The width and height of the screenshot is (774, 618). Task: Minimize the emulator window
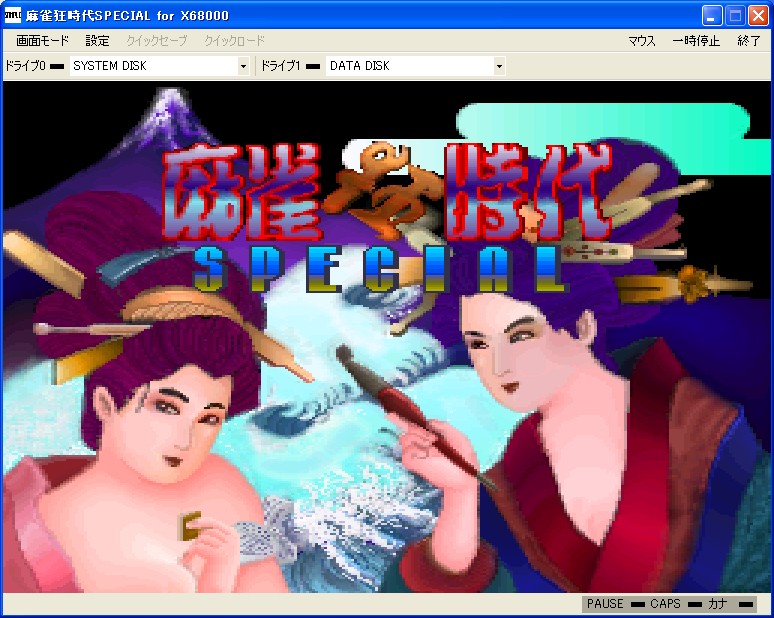[x=712, y=16]
